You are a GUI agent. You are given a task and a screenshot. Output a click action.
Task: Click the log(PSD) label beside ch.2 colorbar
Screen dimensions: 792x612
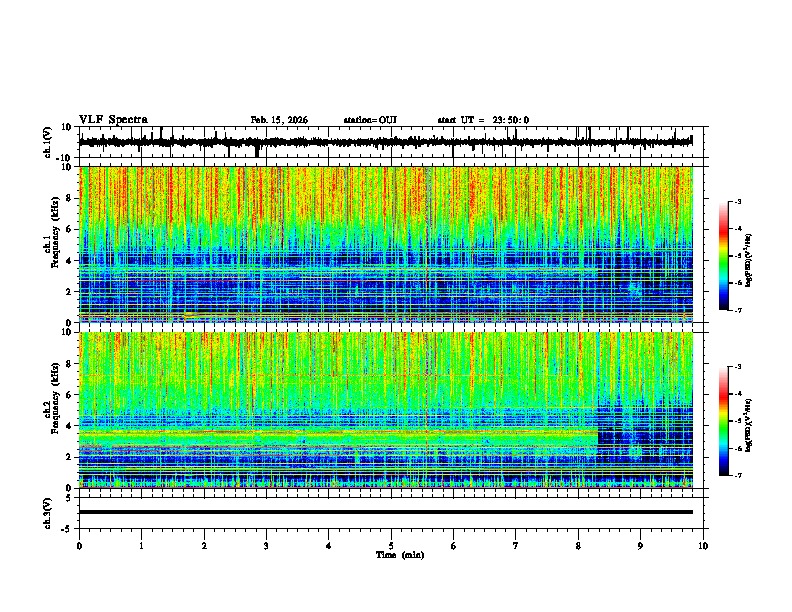pos(749,425)
